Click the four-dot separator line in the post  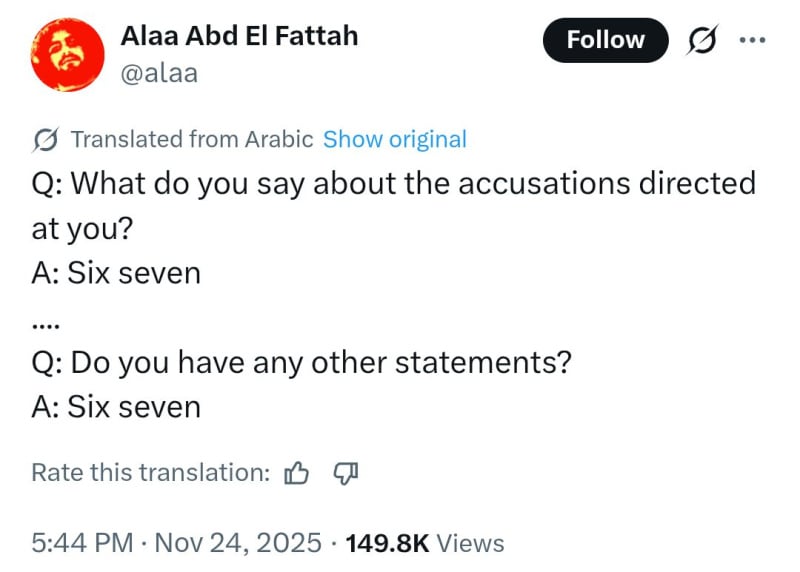(x=45, y=326)
